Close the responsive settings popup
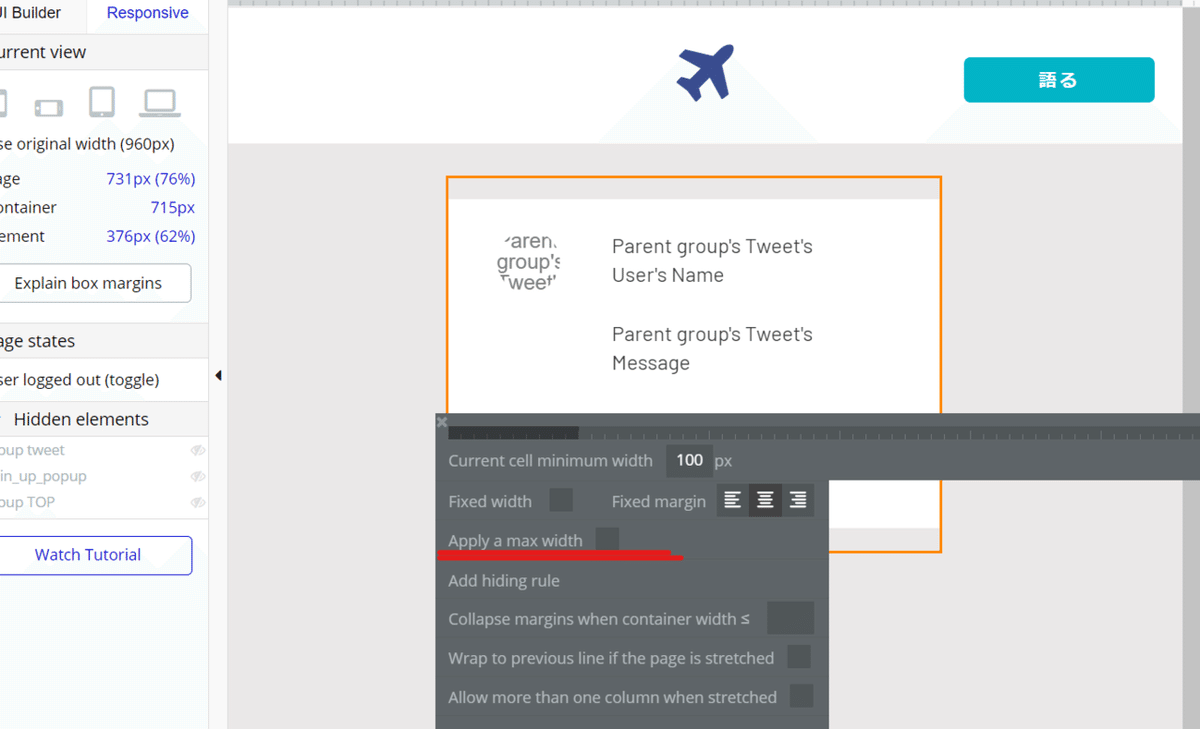The width and height of the screenshot is (1200, 729). 442,422
